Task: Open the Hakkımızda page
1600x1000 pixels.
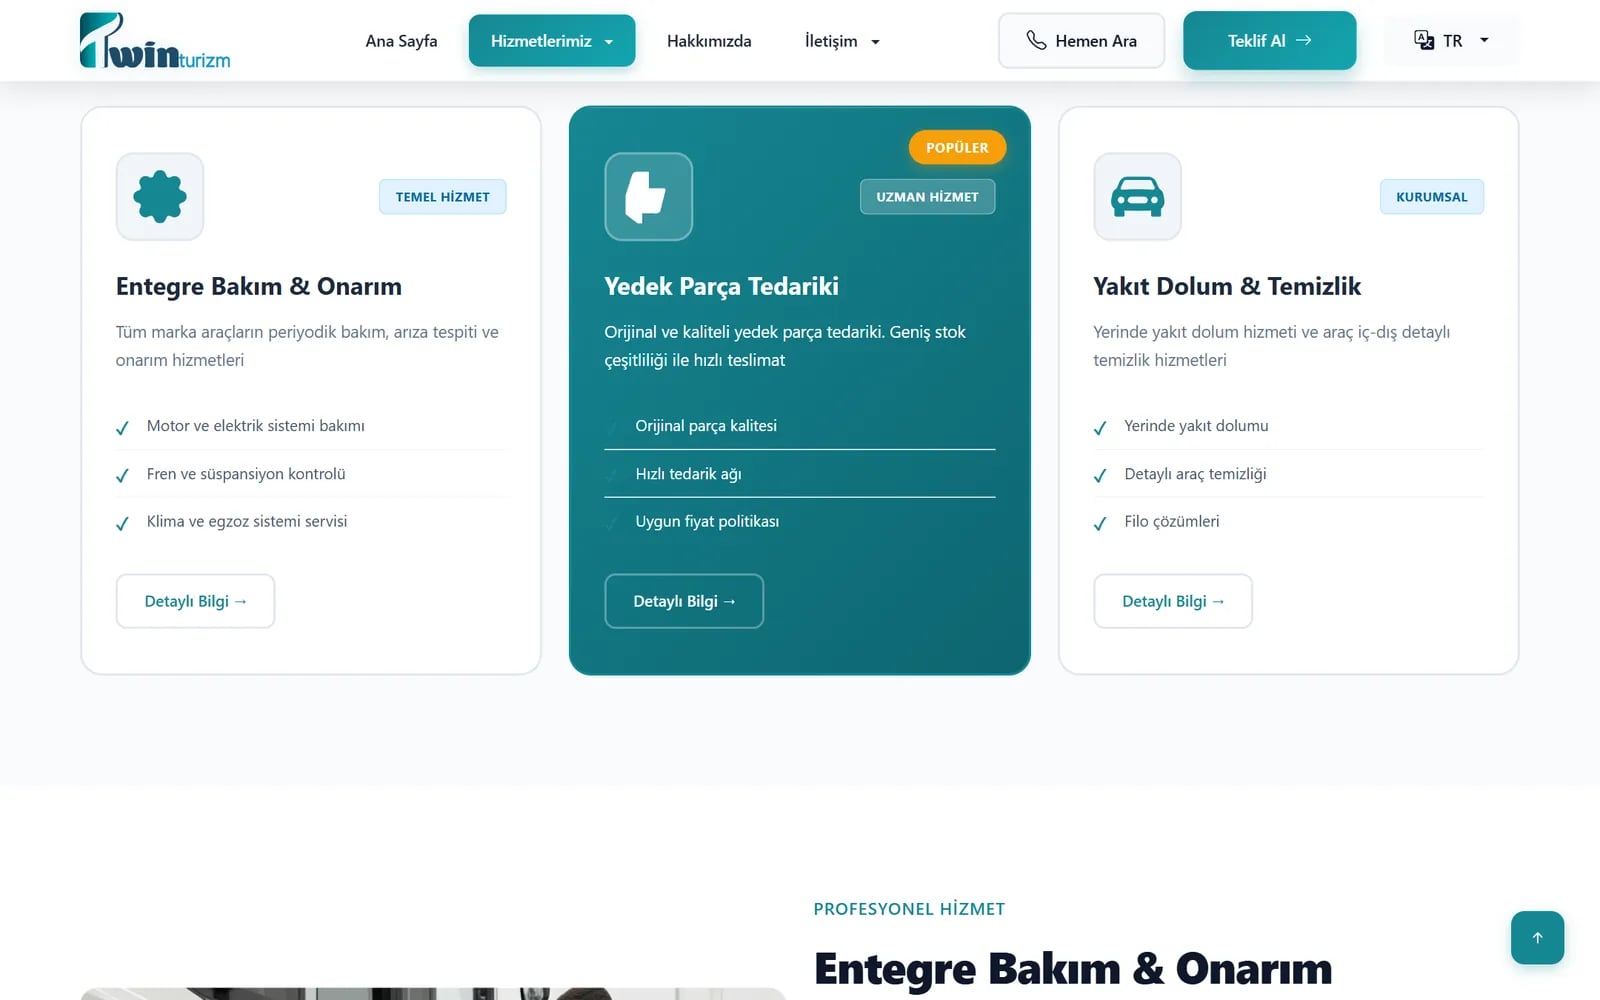Action: click(x=709, y=41)
